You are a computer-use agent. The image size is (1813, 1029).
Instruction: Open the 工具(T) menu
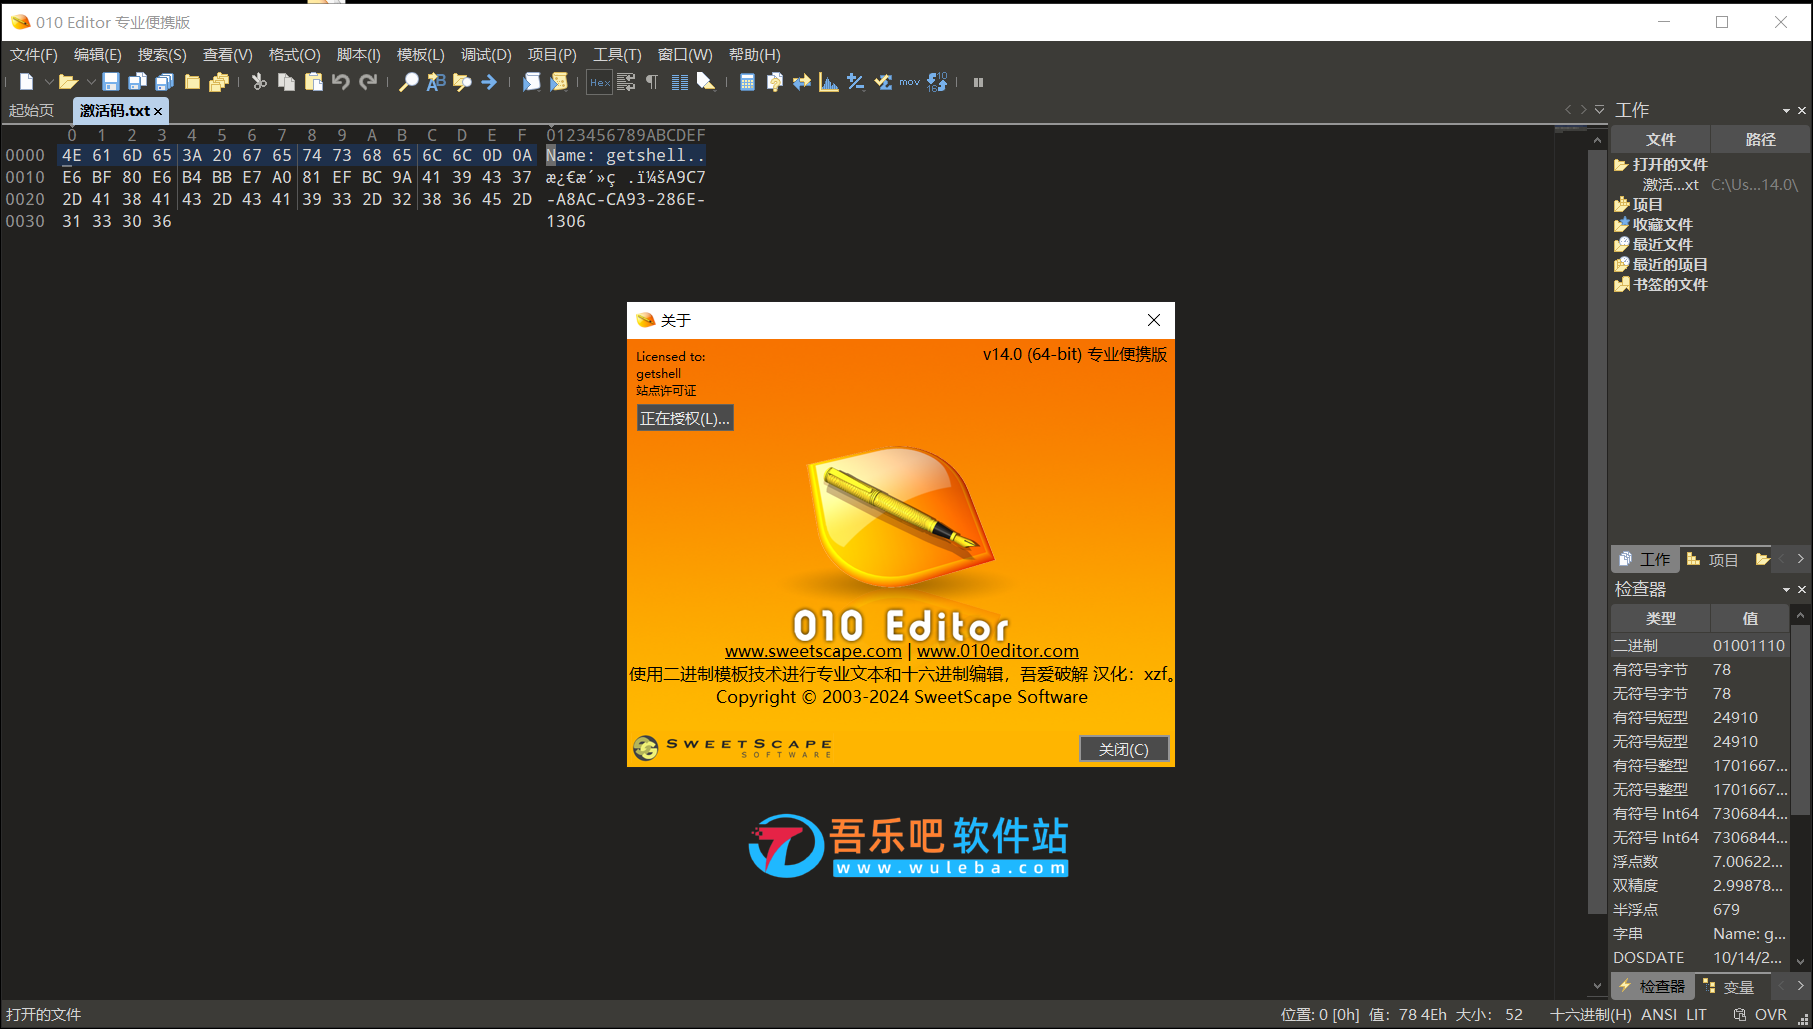tap(617, 55)
